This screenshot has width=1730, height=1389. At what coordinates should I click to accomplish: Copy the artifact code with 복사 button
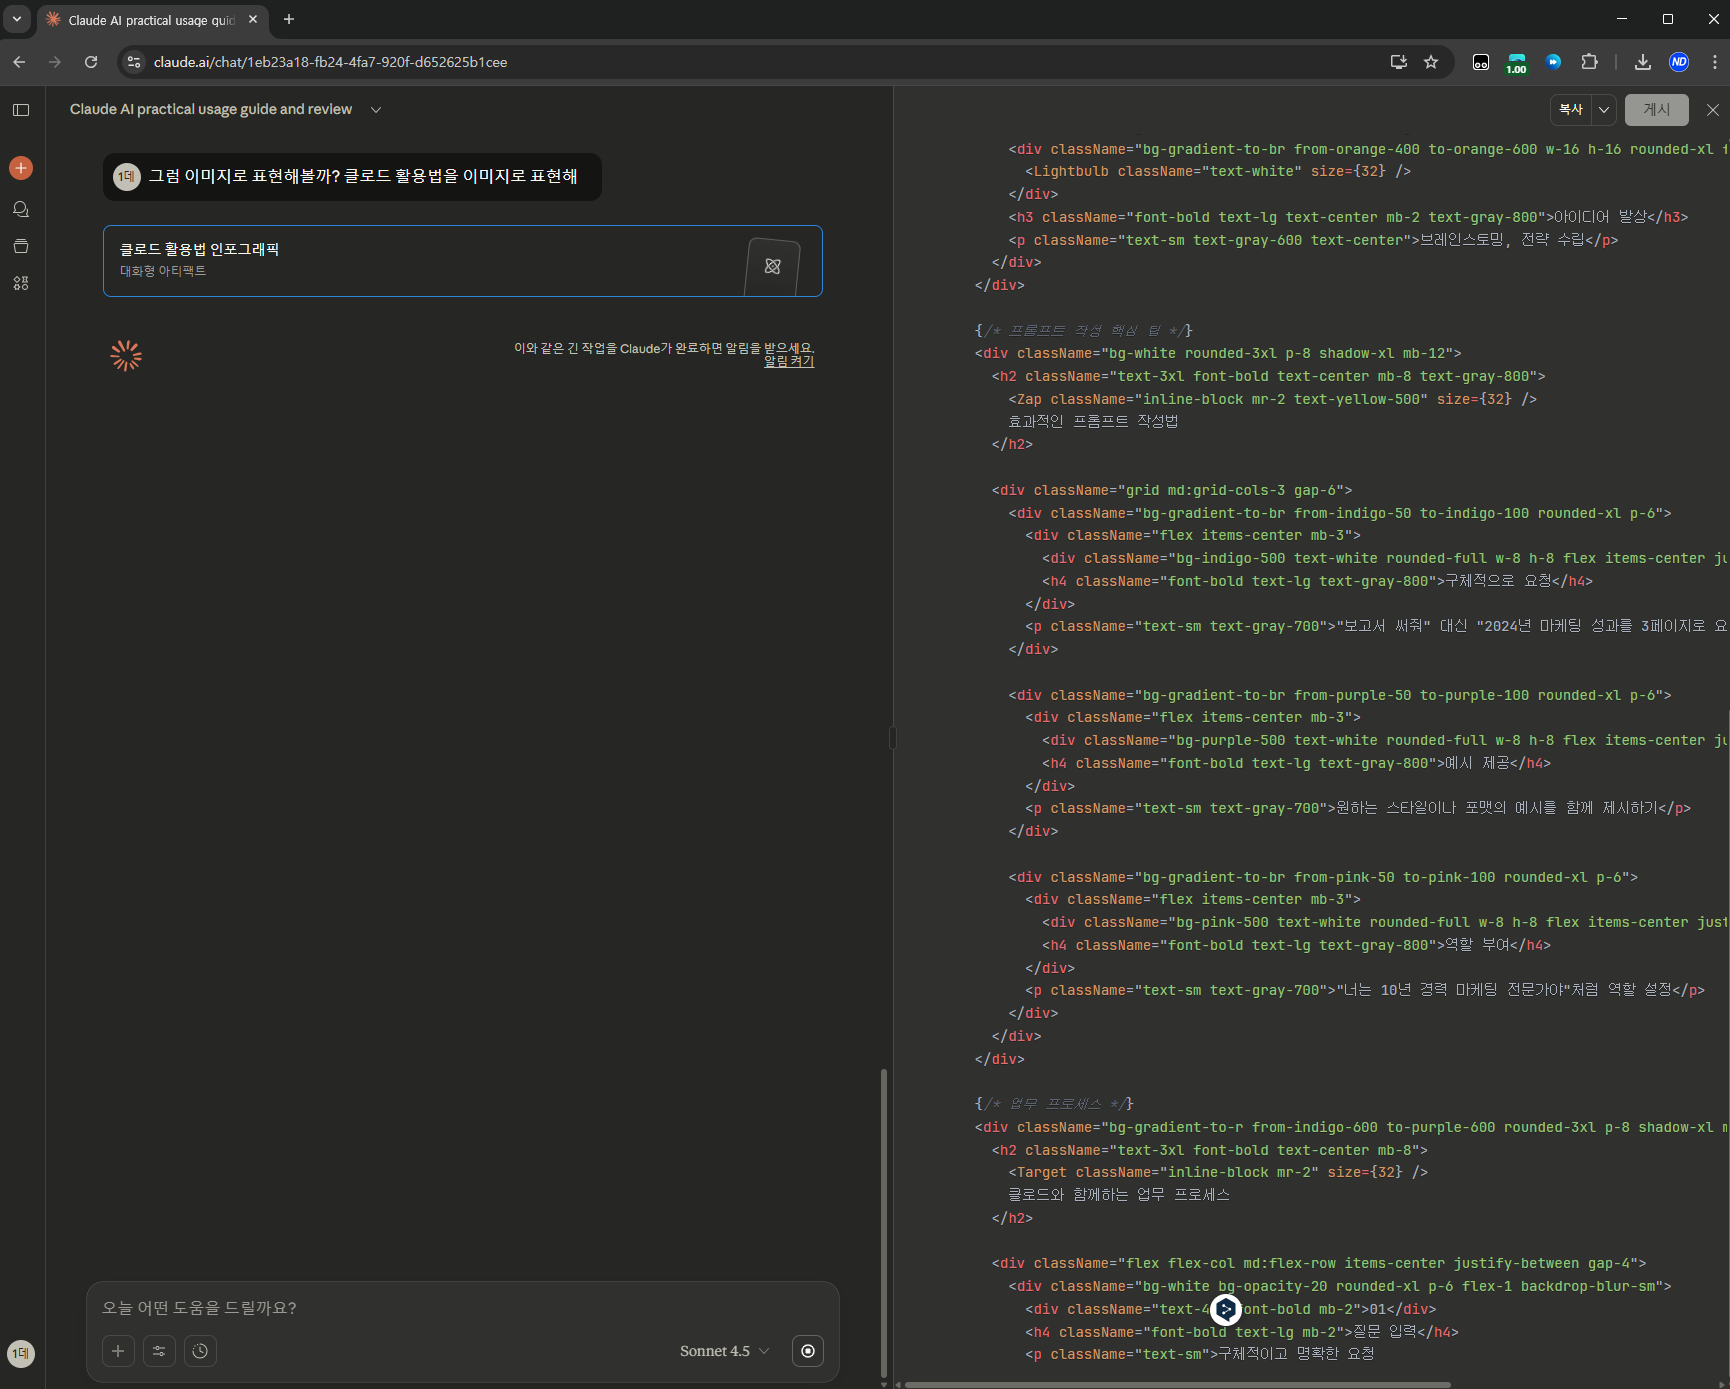coord(1571,110)
